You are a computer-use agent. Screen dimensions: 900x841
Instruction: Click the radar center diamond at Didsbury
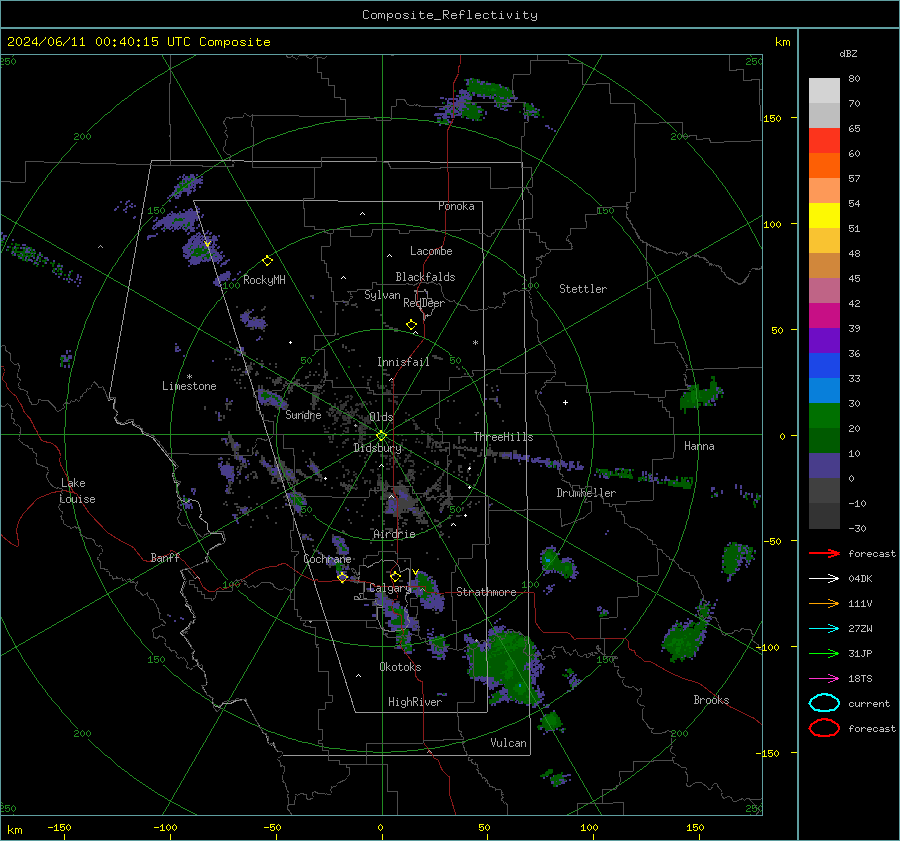coord(381,436)
